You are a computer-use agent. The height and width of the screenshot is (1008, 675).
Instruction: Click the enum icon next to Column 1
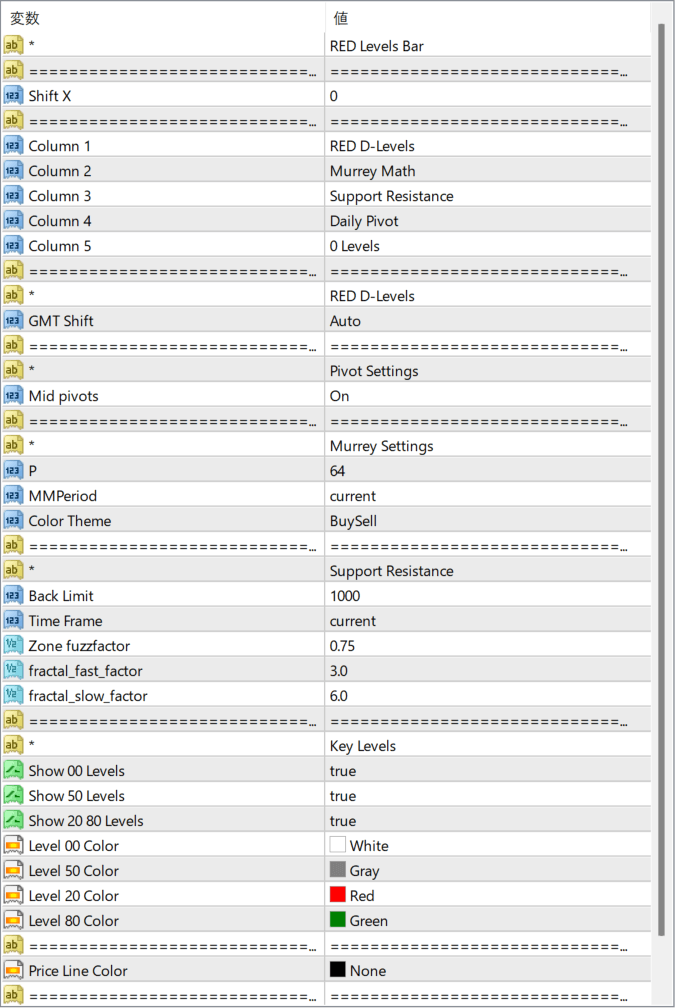[x=13, y=146]
